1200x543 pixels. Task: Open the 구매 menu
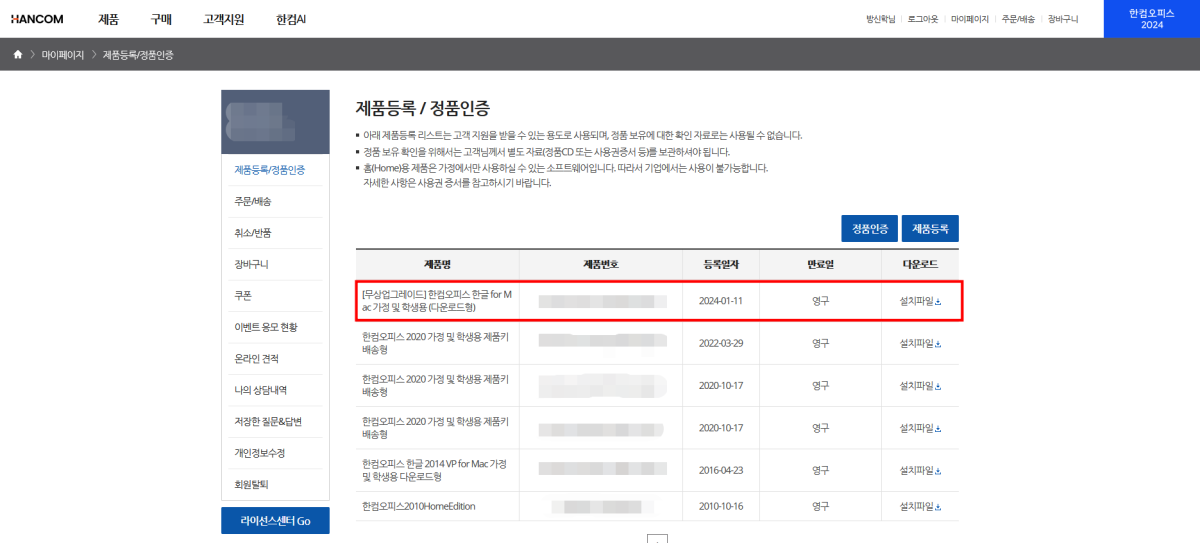click(161, 19)
